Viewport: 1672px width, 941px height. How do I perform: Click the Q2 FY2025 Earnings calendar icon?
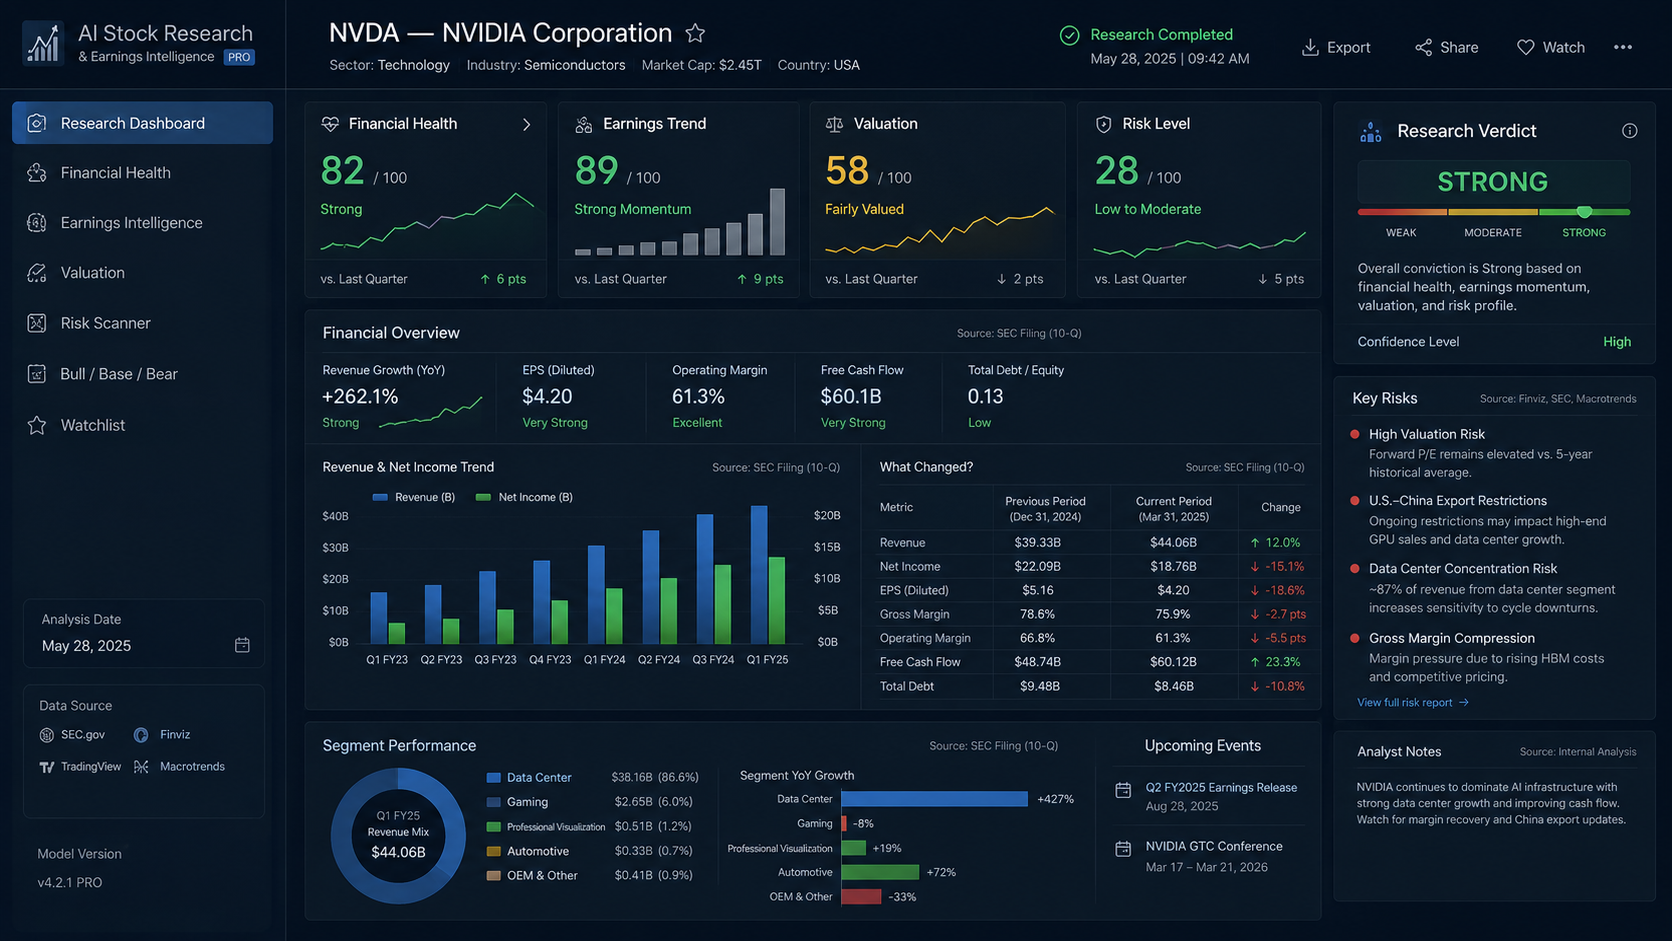1123,790
